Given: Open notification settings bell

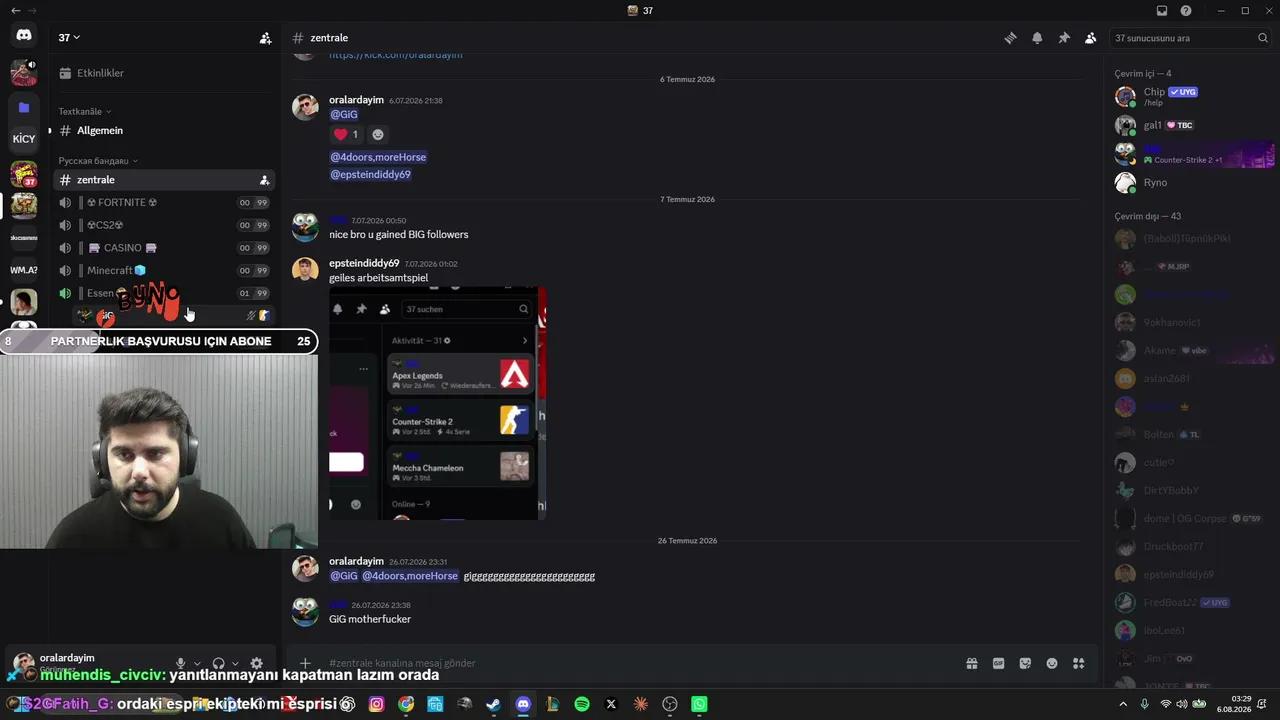Looking at the screenshot, I should (1037, 38).
